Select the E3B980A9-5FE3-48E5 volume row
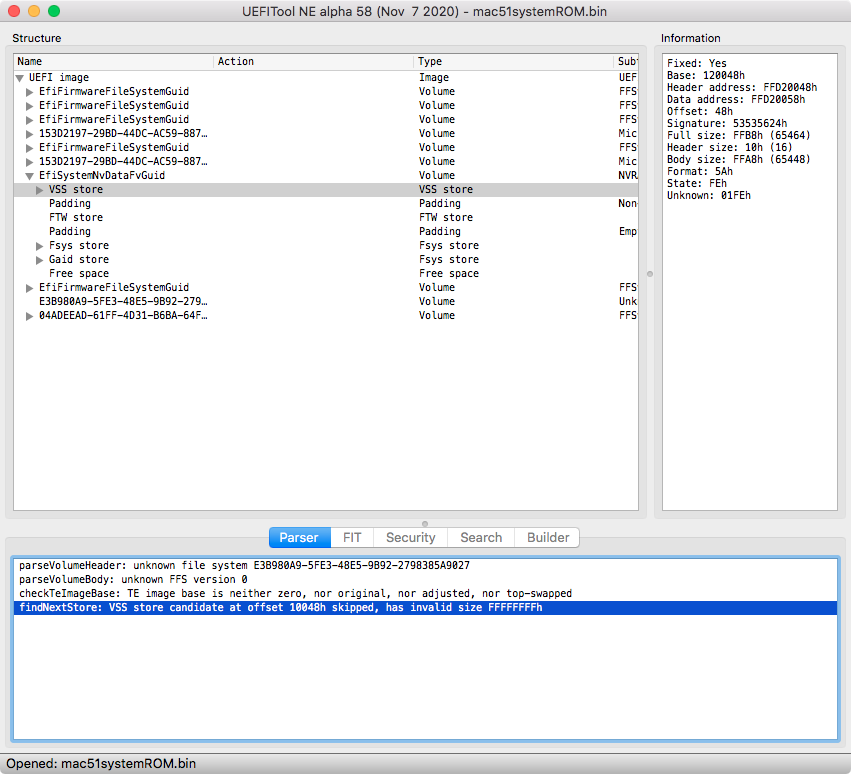The width and height of the screenshot is (851, 774). coord(326,302)
